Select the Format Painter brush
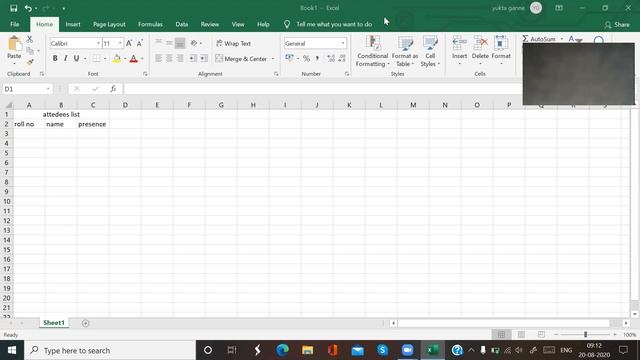640x360 pixels. [30, 62]
